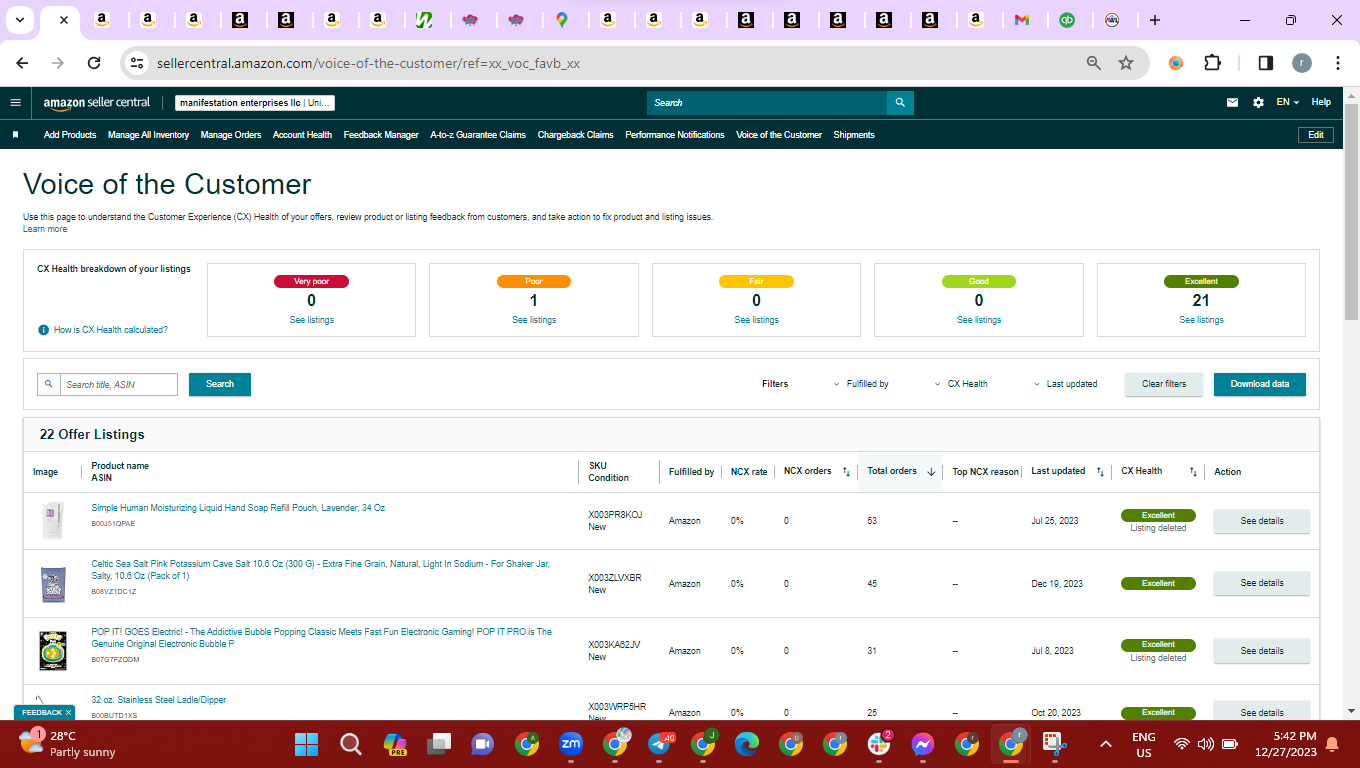See listings under the Poor category

[x=534, y=320]
